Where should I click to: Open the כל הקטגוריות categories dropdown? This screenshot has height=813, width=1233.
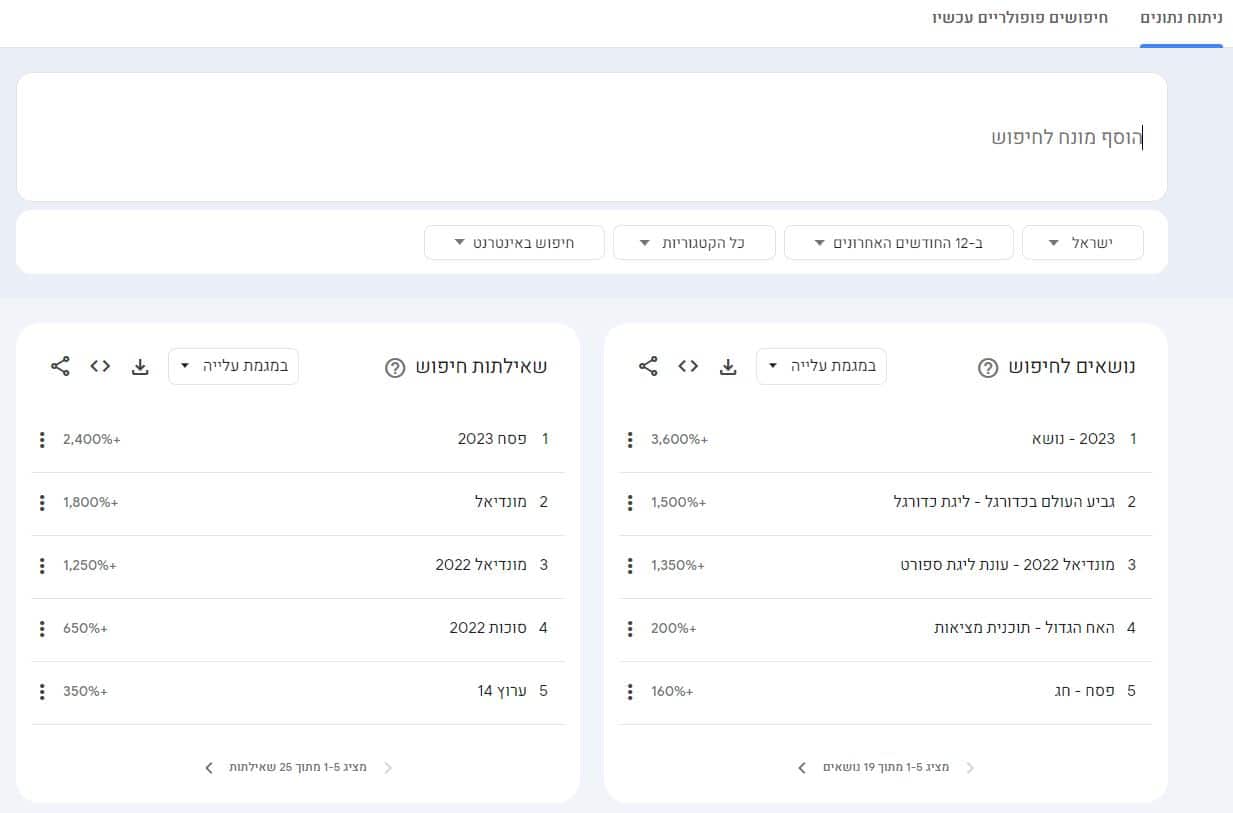(x=694, y=243)
